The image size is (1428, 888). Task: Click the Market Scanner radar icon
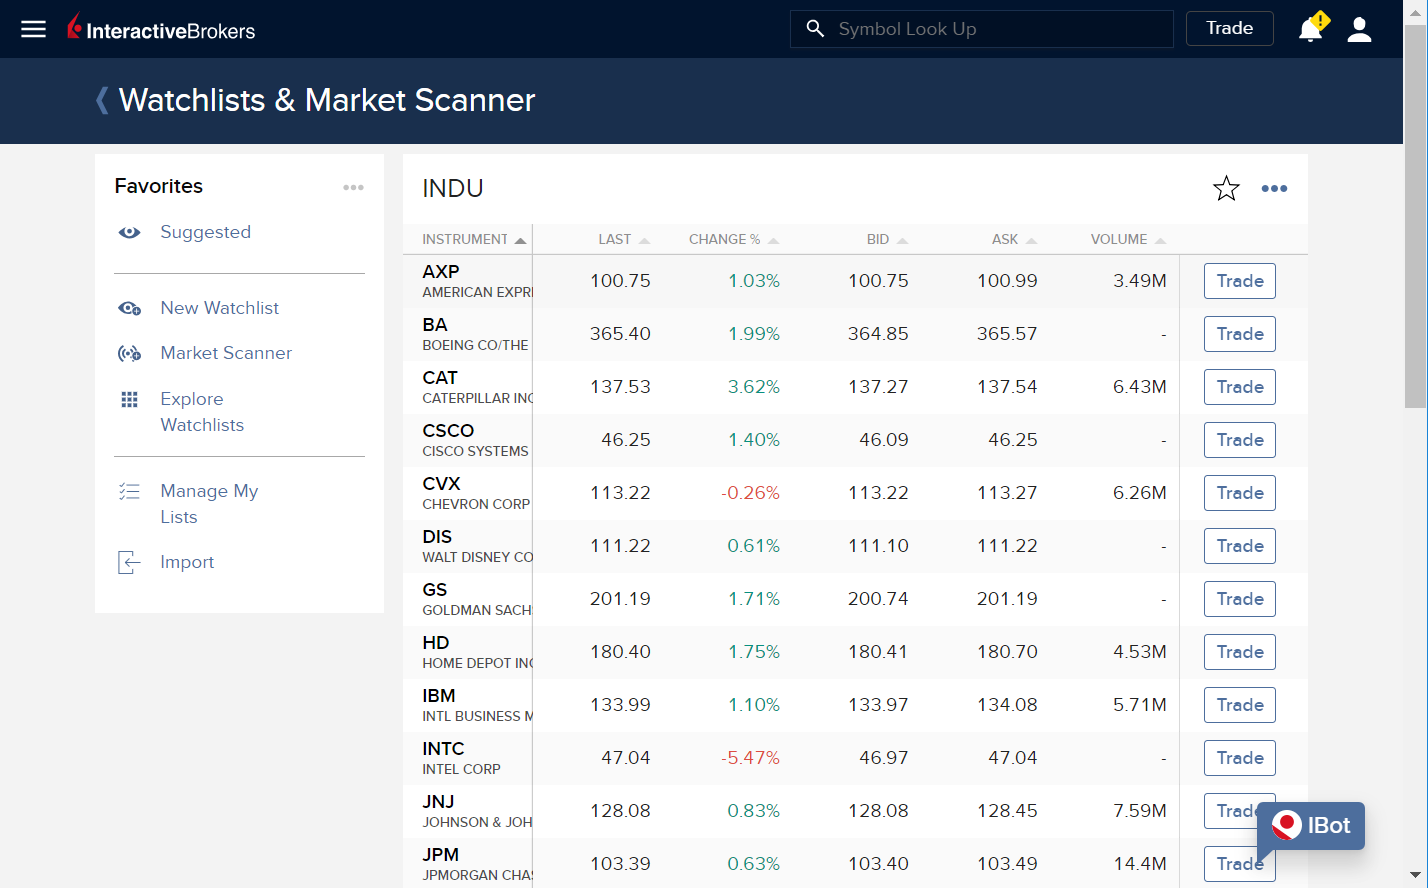coord(130,353)
